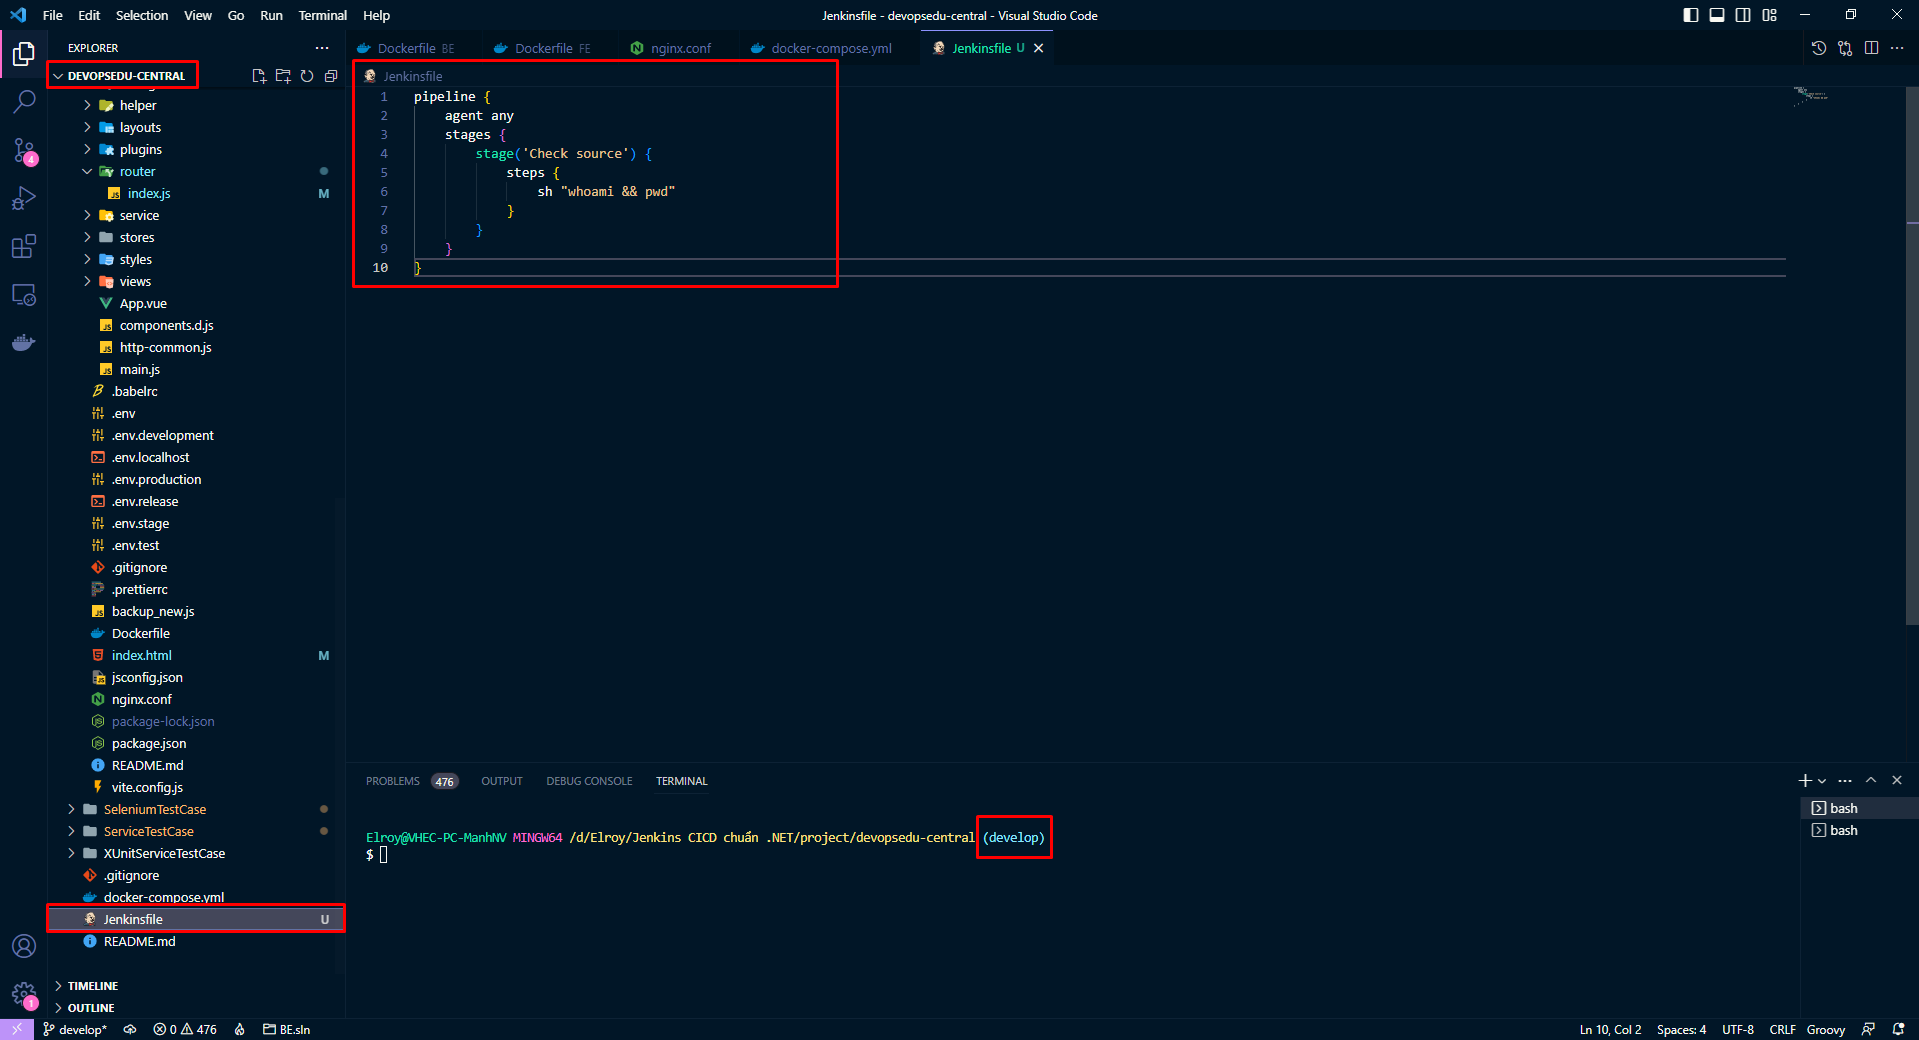Open the editor timeline history icon
This screenshot has height=1040, width=1919.
(1819, 48)
